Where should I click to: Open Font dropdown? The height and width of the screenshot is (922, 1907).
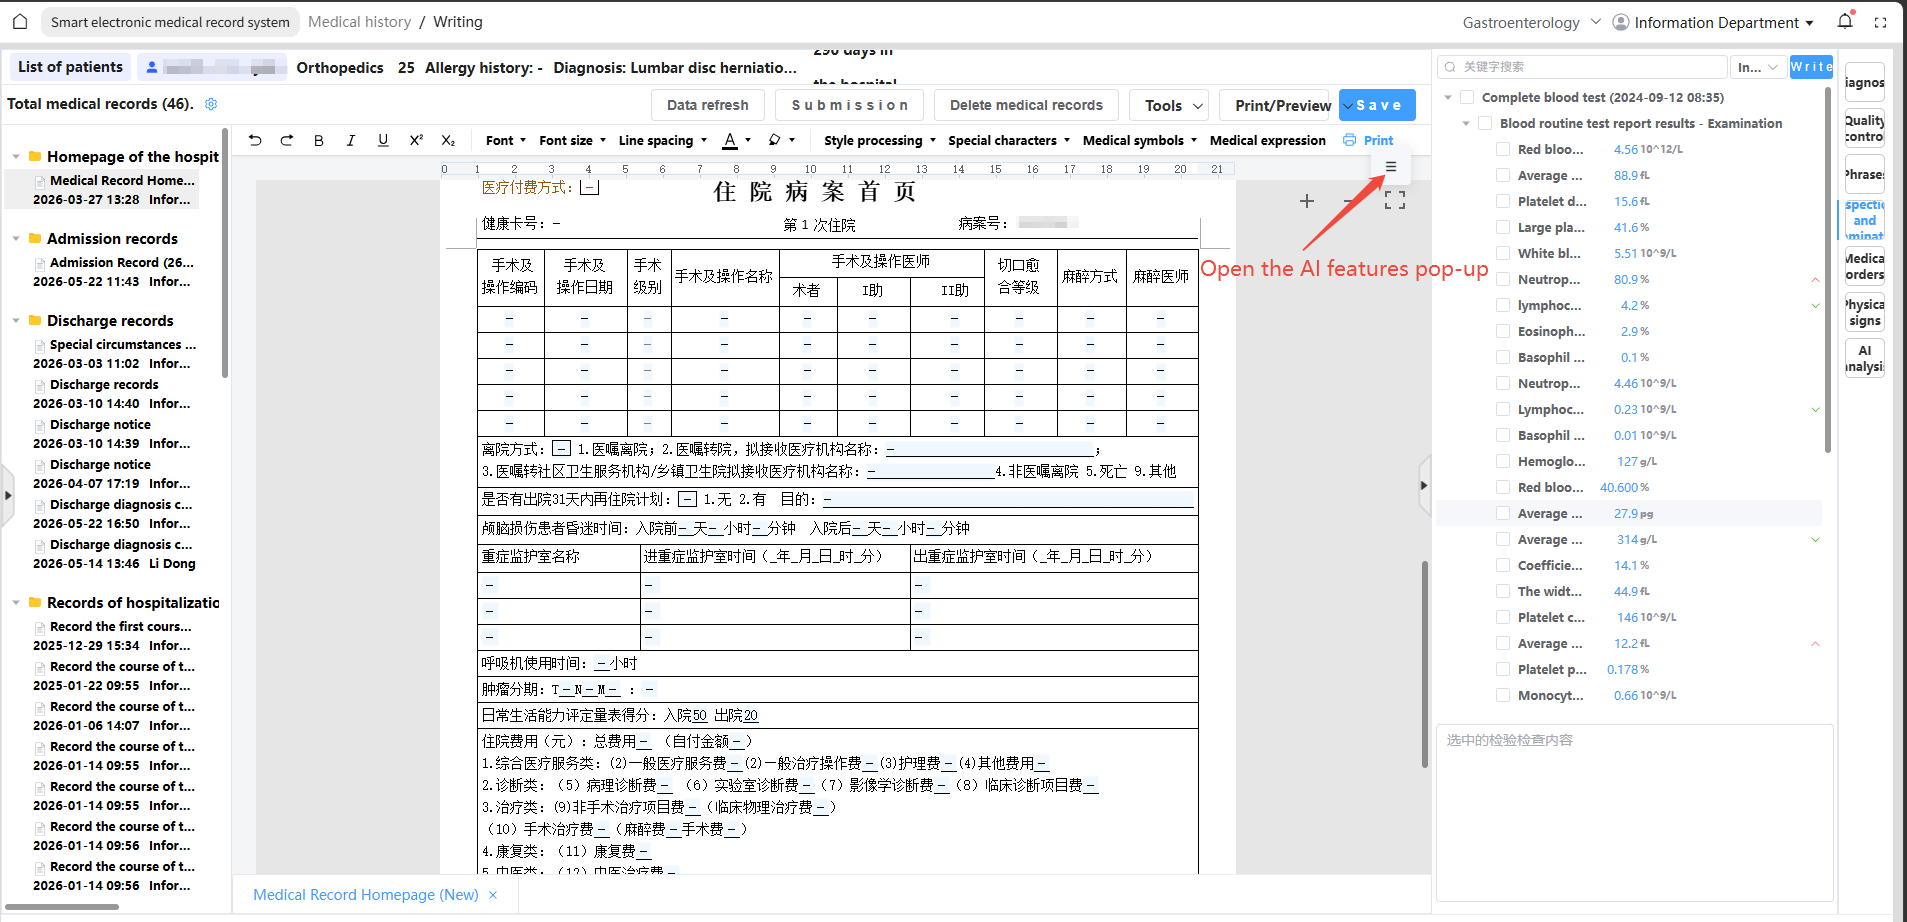pos(505,140)
